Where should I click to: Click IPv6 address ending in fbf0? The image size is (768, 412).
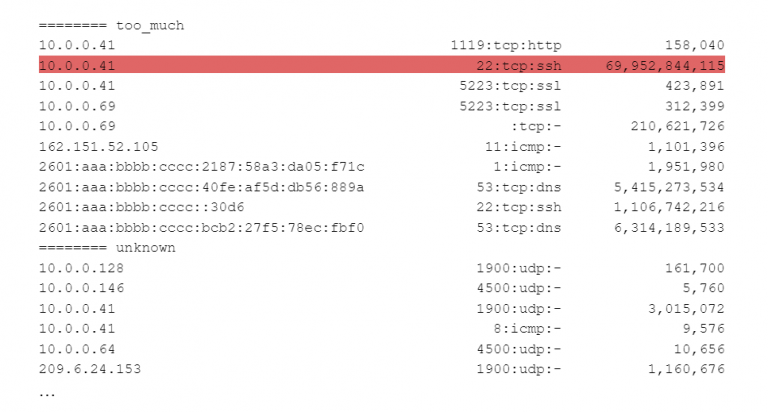click(201, 228)
